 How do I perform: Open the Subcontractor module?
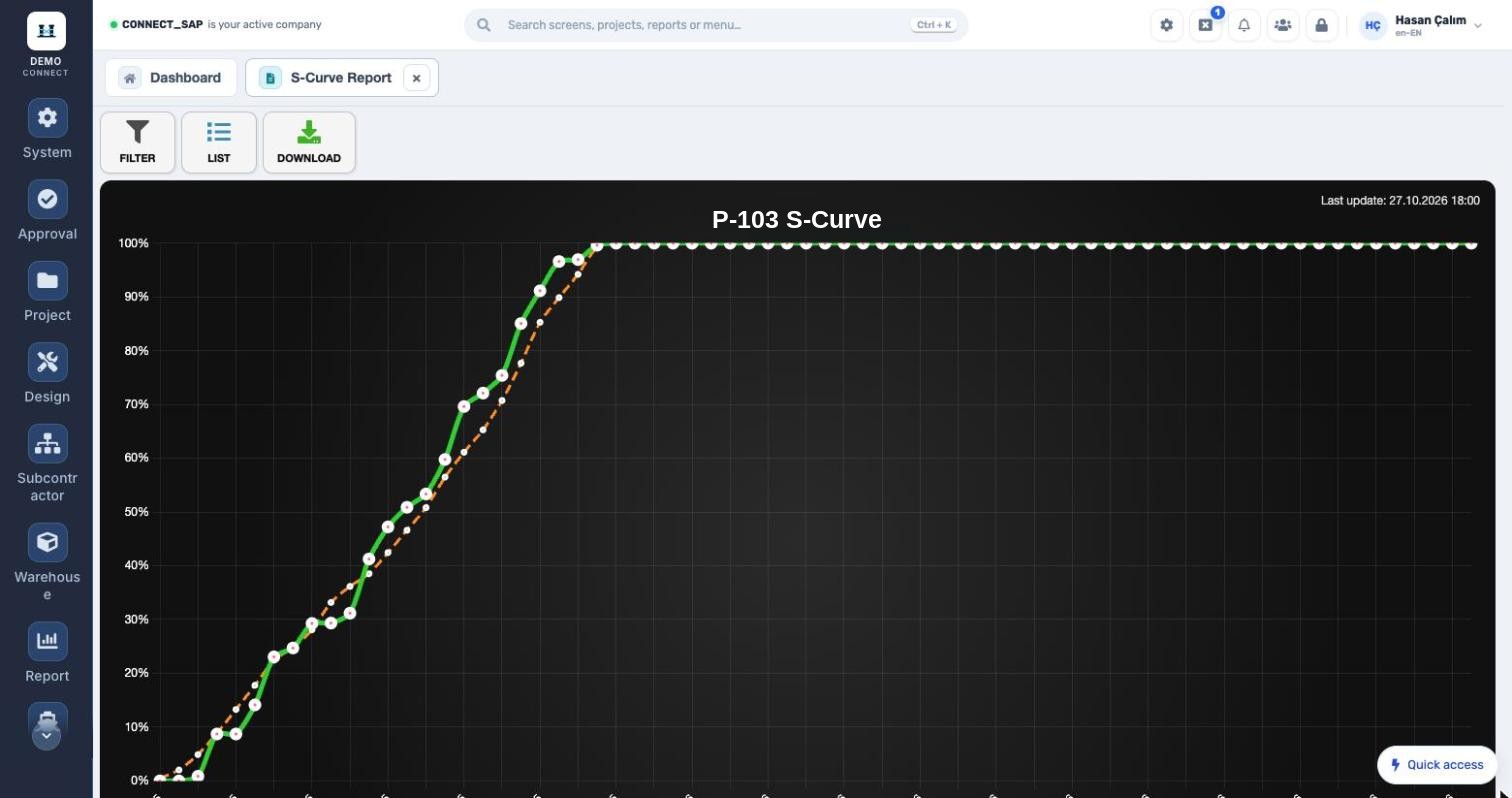[47, 464]
